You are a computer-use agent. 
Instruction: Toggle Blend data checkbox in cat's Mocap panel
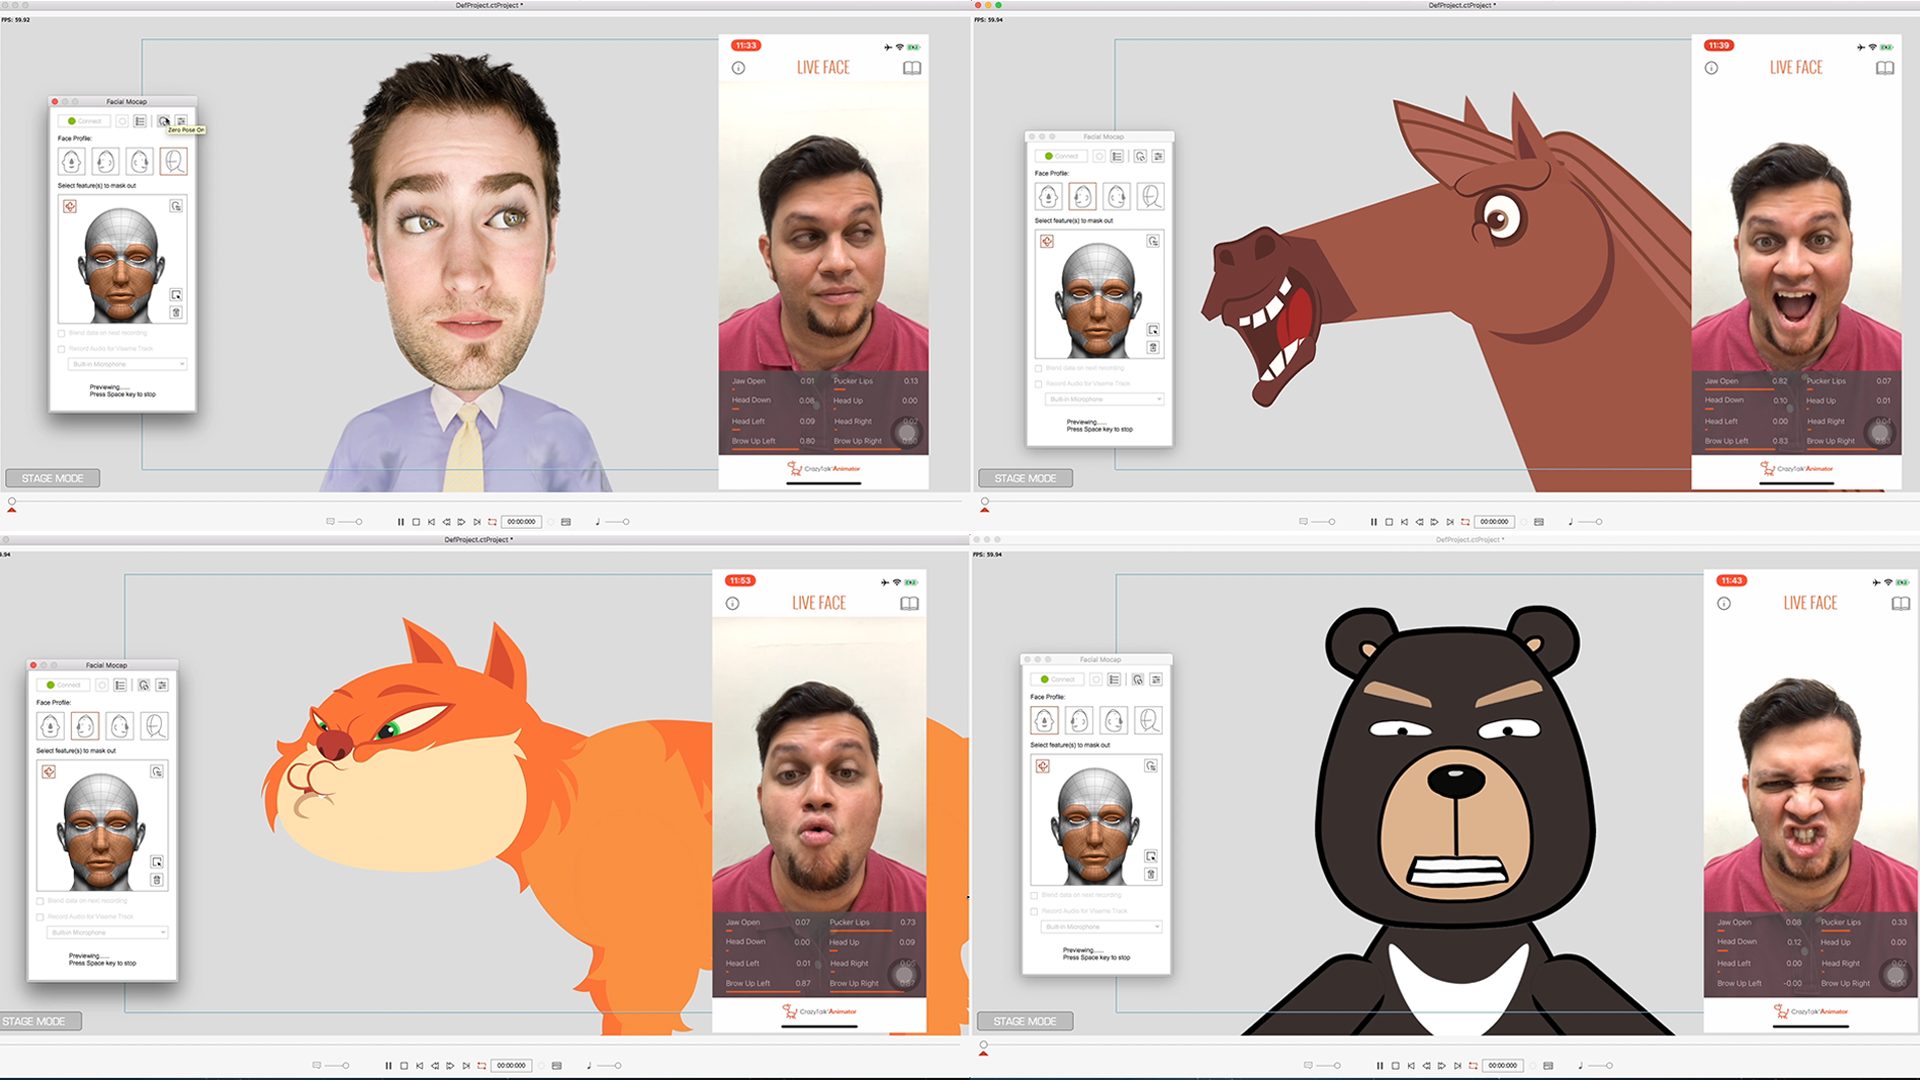tap(40, 901)
